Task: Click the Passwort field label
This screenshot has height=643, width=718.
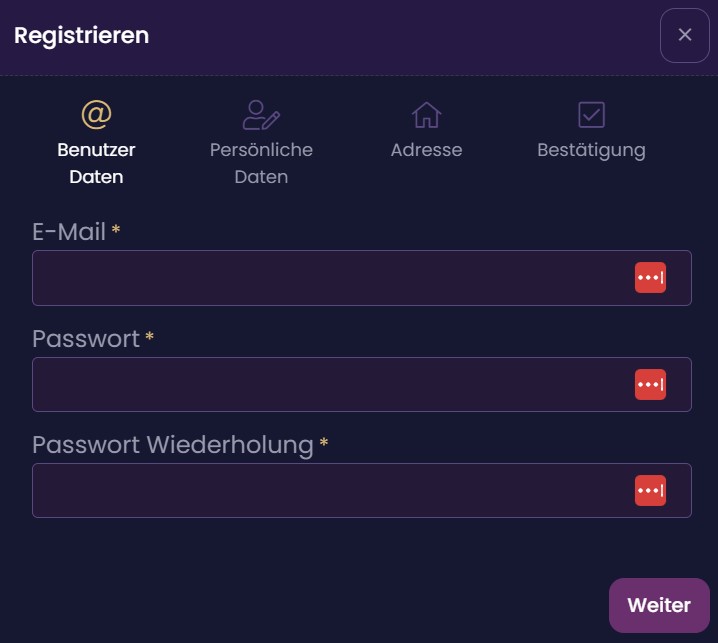Action: [86, 339]
